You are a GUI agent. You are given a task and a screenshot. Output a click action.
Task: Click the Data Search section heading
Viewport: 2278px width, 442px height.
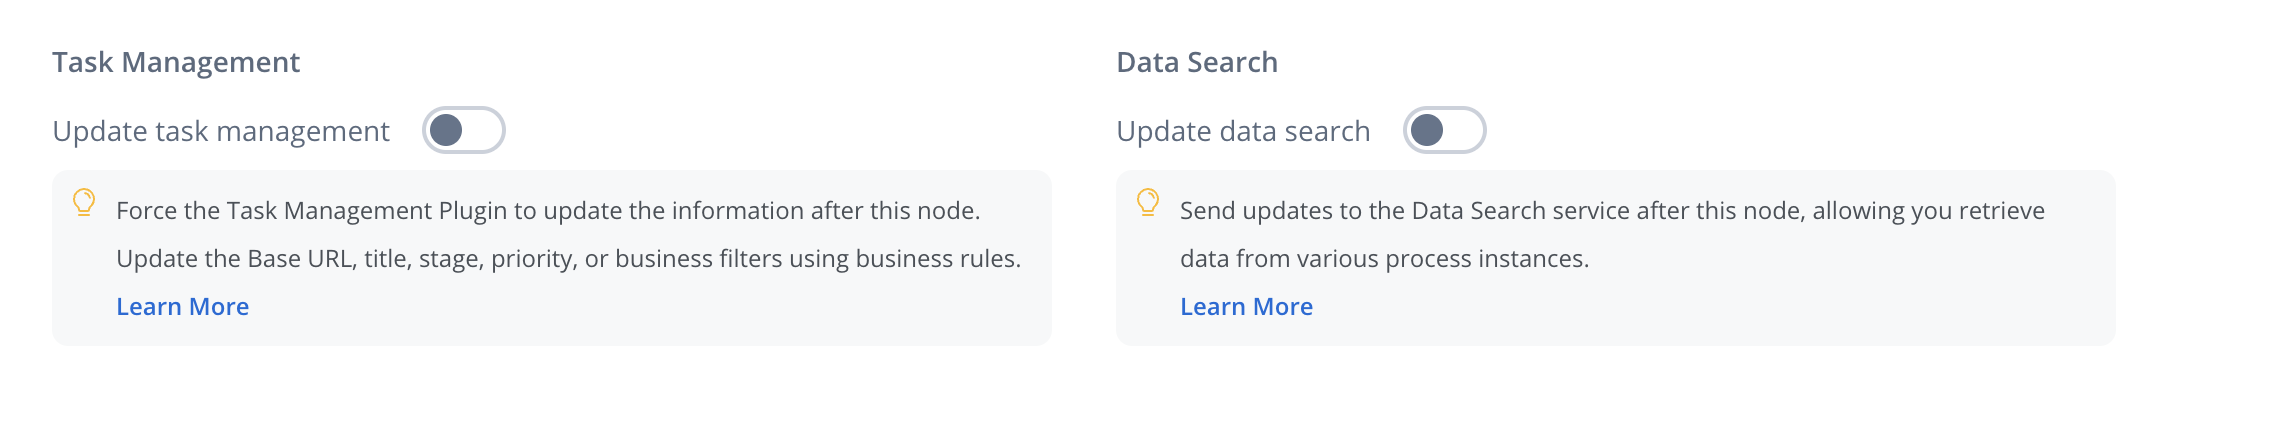pyautogui.click(x=1197, y=62)
